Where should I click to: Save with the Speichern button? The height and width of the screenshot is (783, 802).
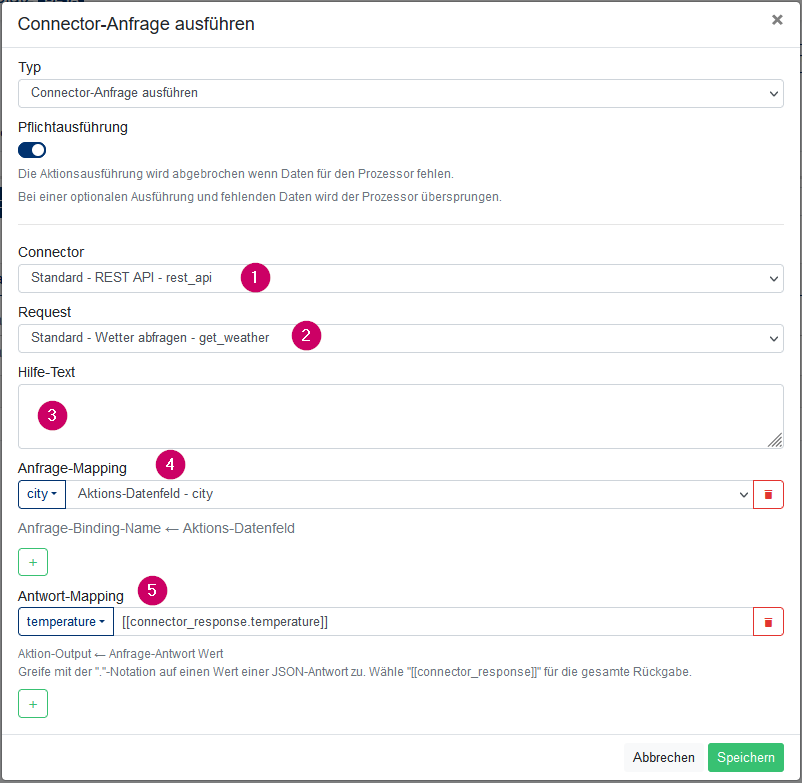pyautogui.click(x=745, y=757)
